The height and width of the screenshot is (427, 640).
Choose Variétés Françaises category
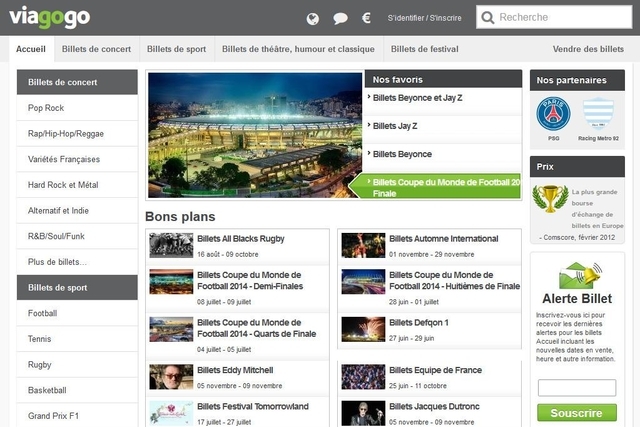(77, 159)
